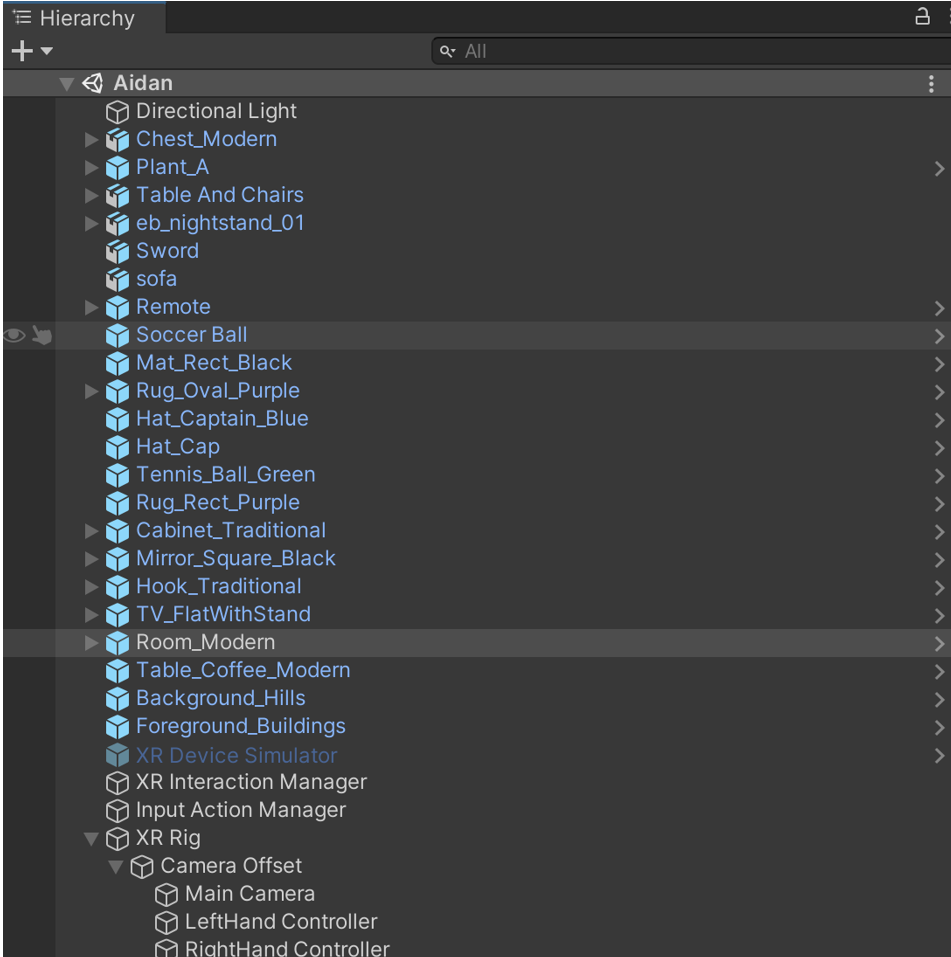Image resolution: width=951 pixels, height=957 pixels.
Task: Select Room_Modern in the hierarchy
Action: pos(205,642)
